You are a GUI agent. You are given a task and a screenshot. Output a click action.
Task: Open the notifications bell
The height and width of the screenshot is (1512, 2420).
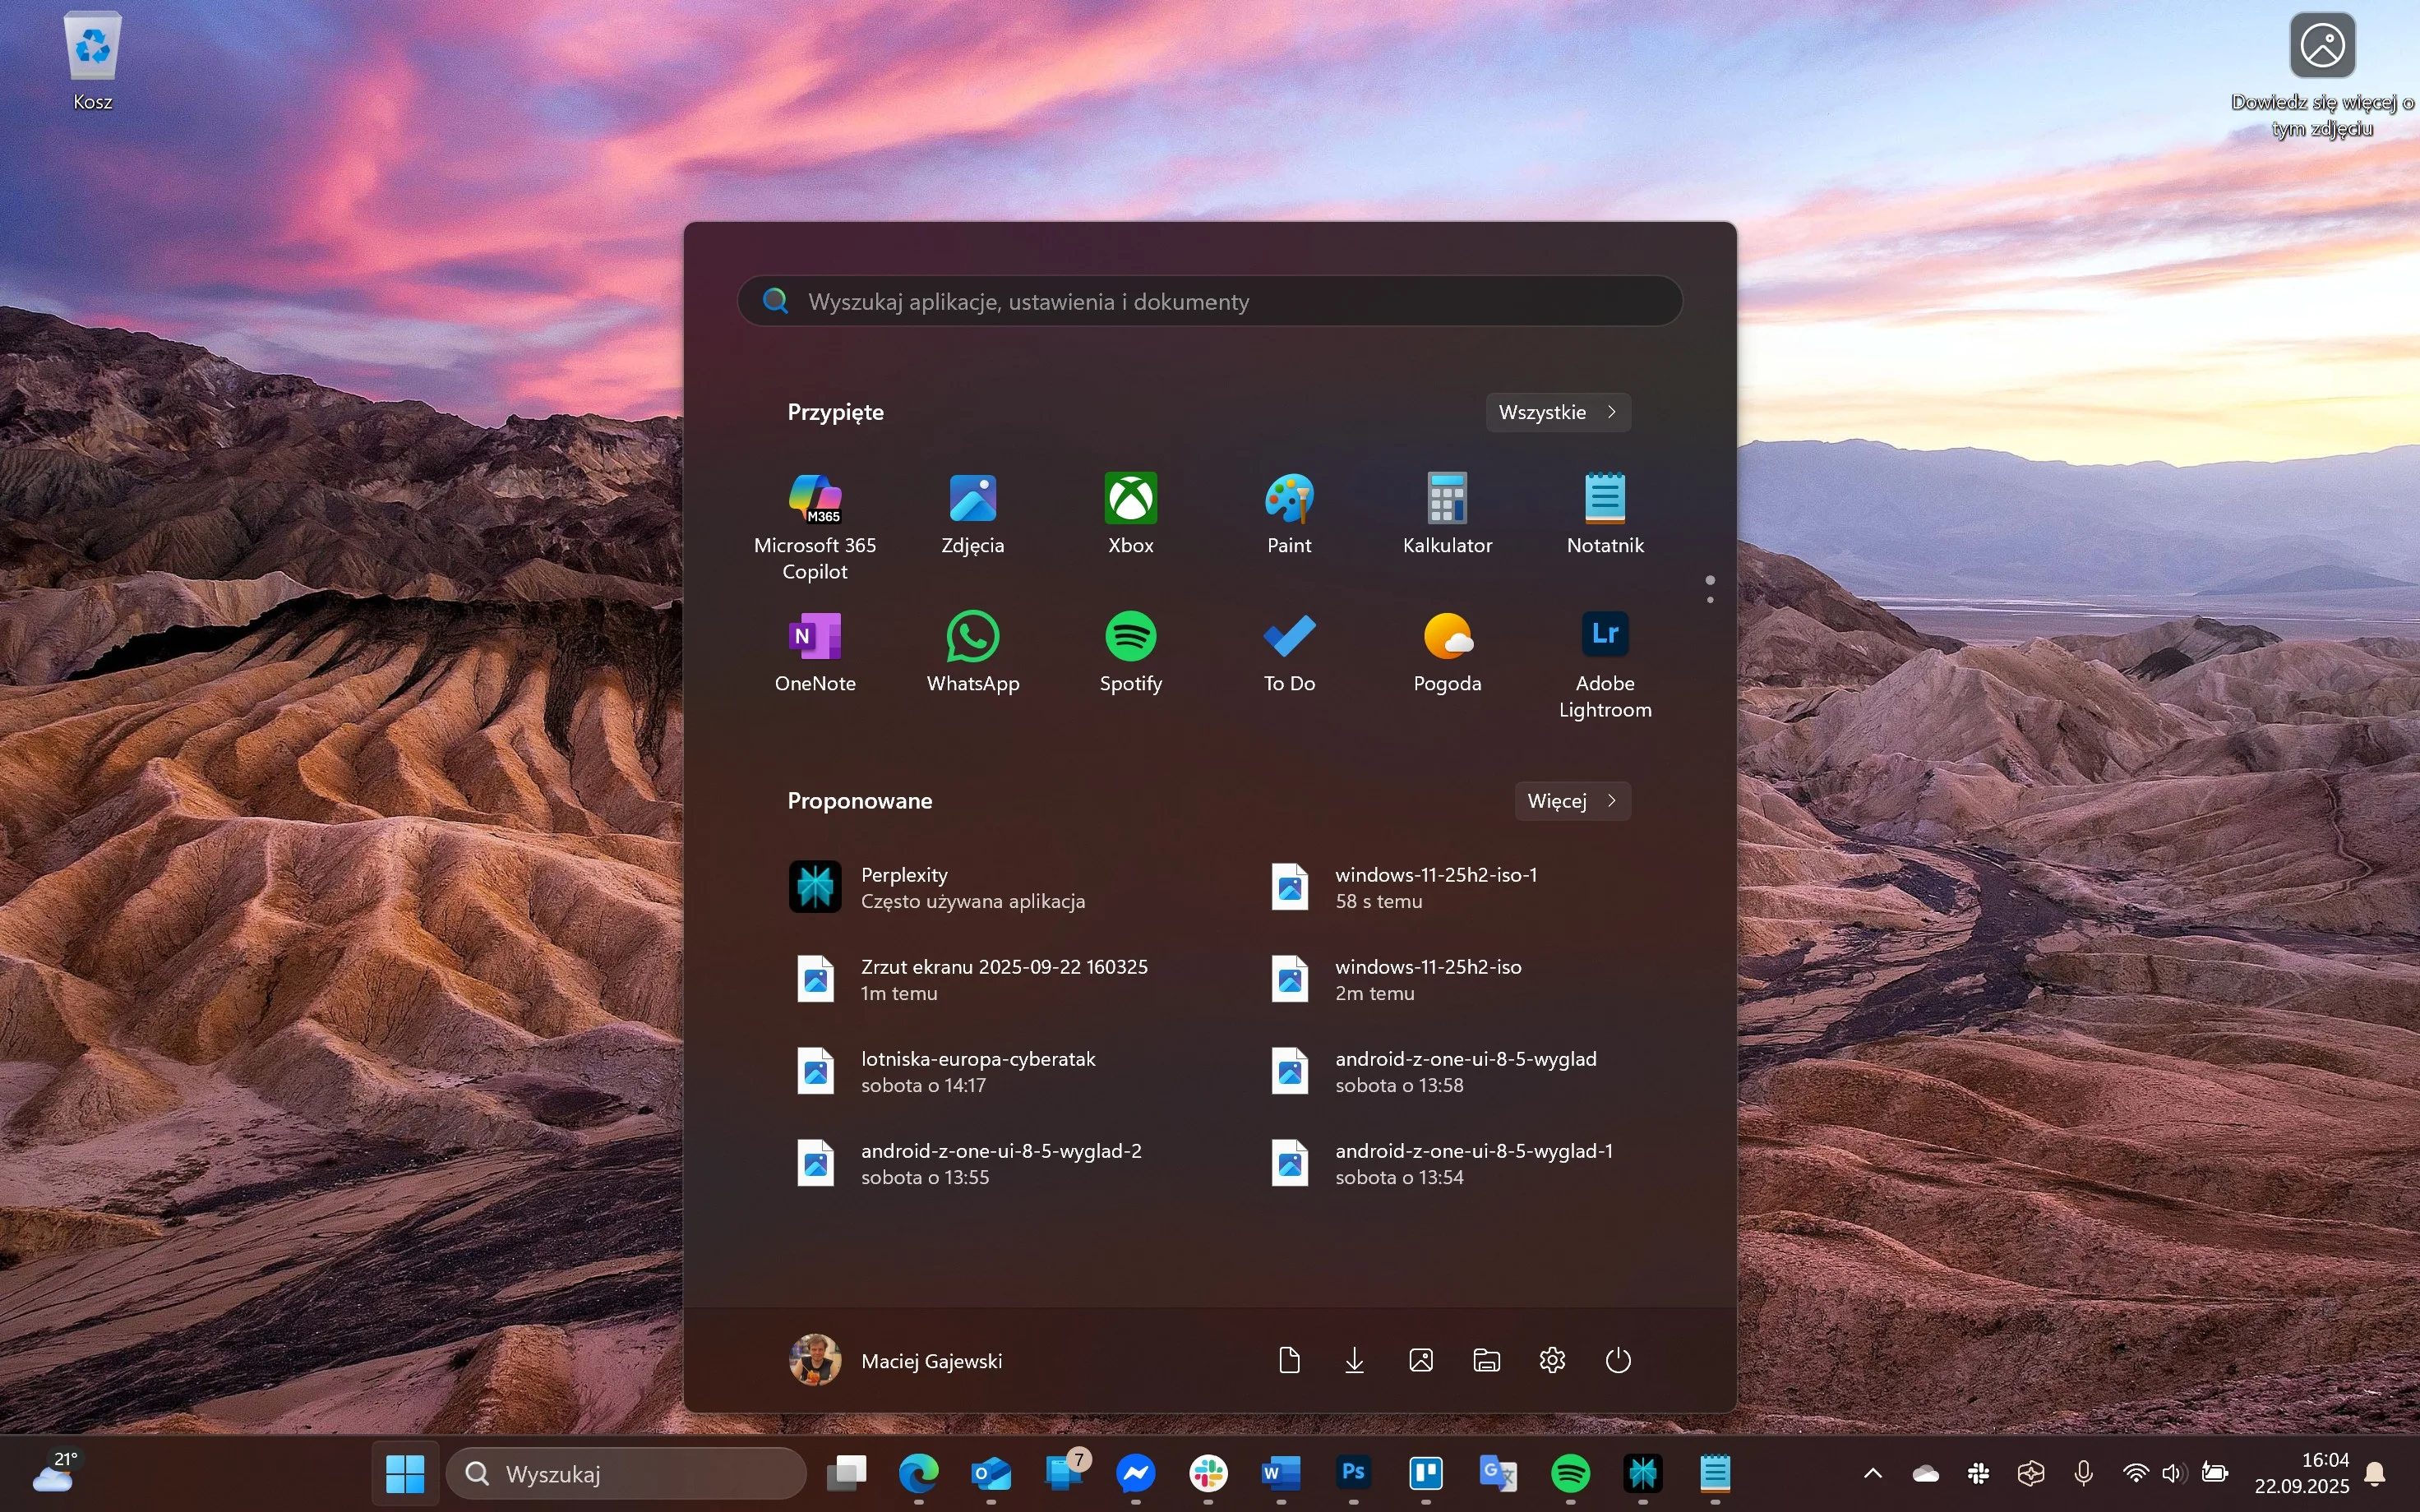[x=2376, y=1473]
